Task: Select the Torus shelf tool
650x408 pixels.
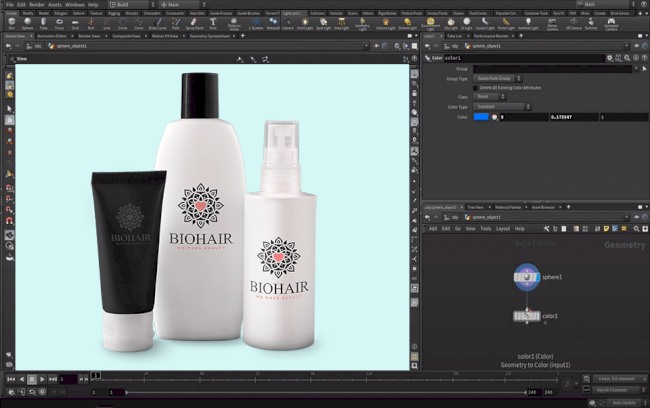Action: (59, 24)
